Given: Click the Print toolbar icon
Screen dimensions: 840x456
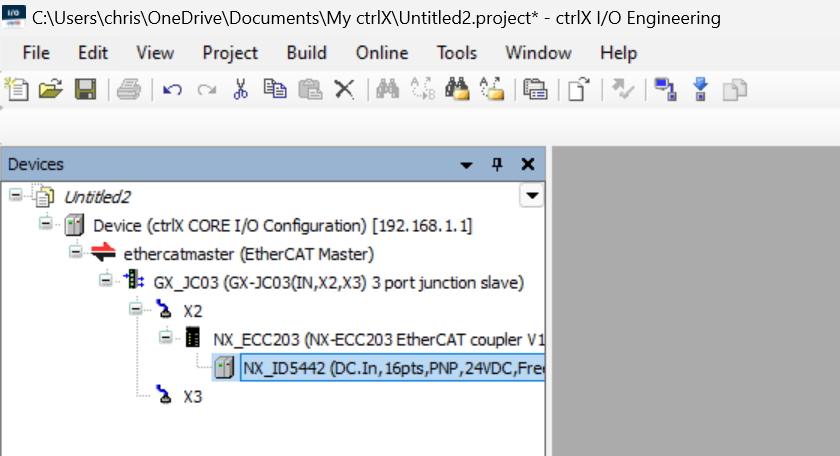Looking at the screenshot, I should (x=129, y=89).
